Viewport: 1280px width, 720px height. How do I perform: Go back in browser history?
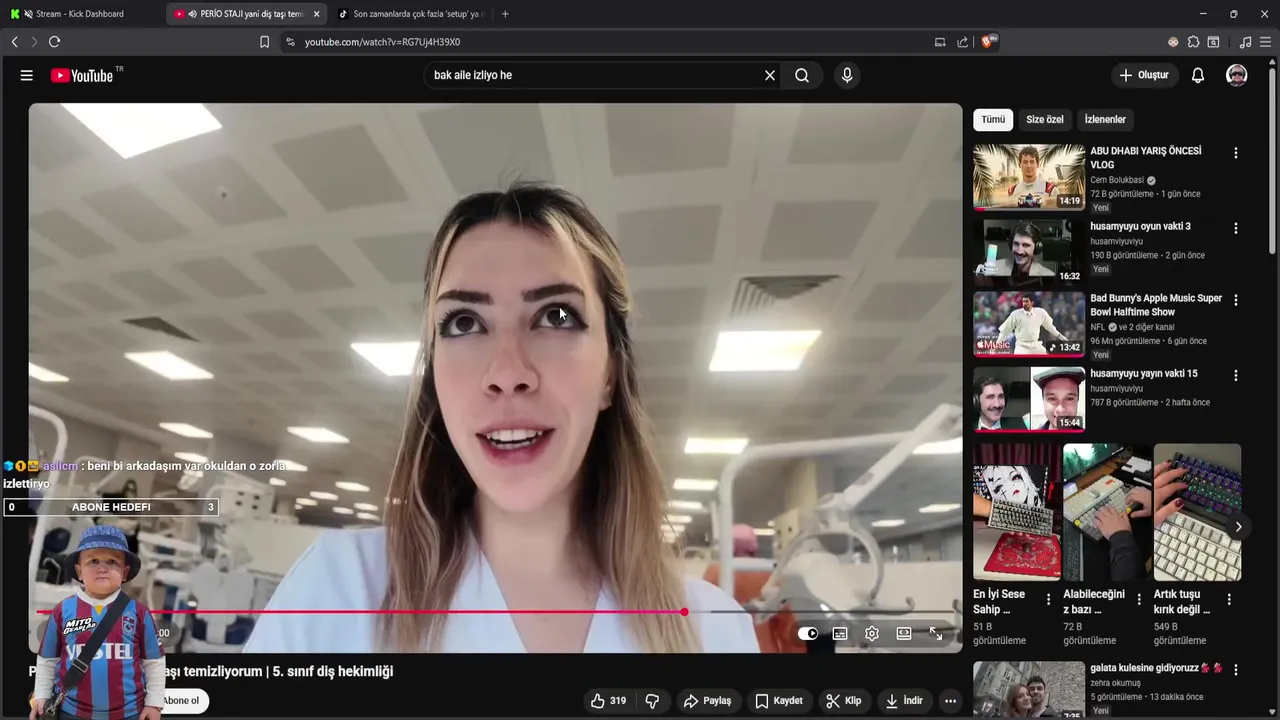[14, 42]
